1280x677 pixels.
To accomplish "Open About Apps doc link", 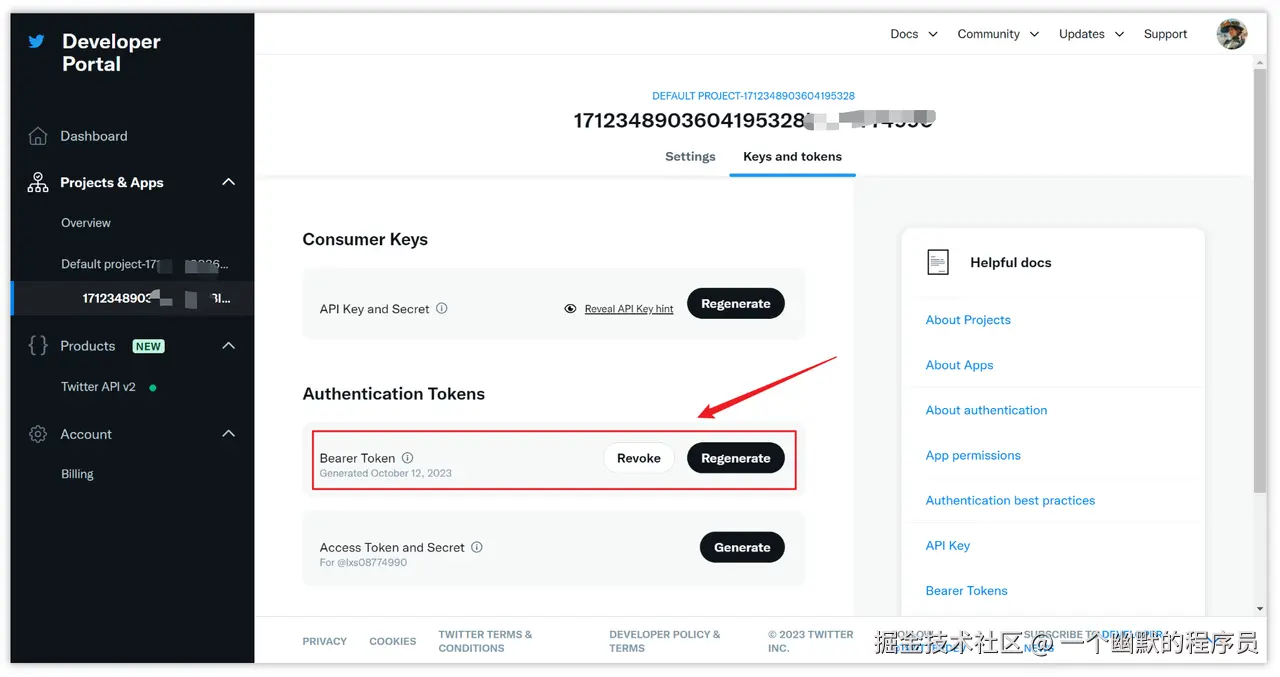I will coord(960,365).
